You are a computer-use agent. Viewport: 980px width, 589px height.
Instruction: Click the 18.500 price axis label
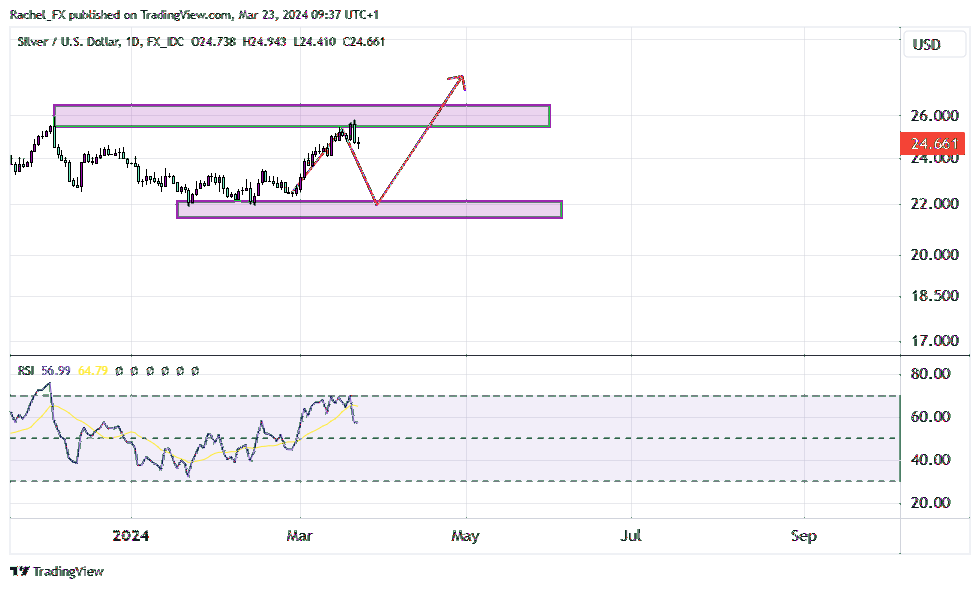(x=934, y=296)
